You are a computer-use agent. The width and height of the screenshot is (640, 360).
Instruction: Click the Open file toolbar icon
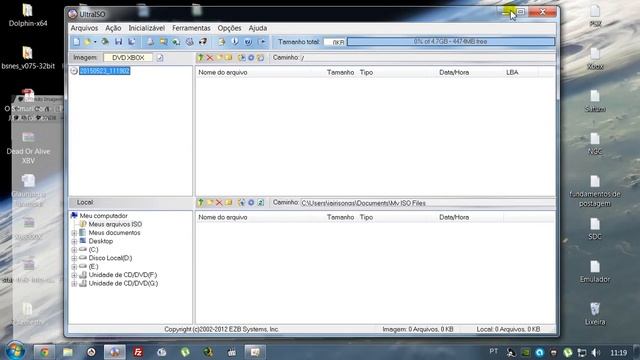coord(87,42)
